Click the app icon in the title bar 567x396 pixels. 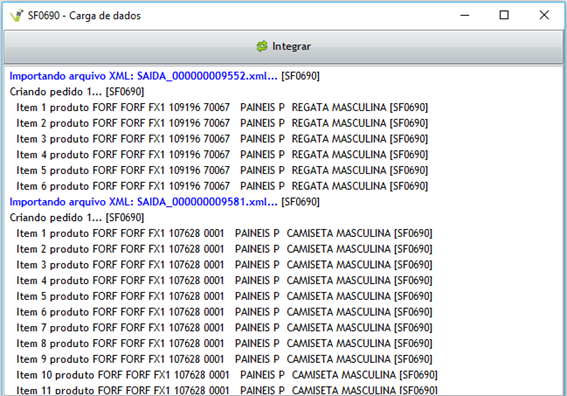[17, 16]
